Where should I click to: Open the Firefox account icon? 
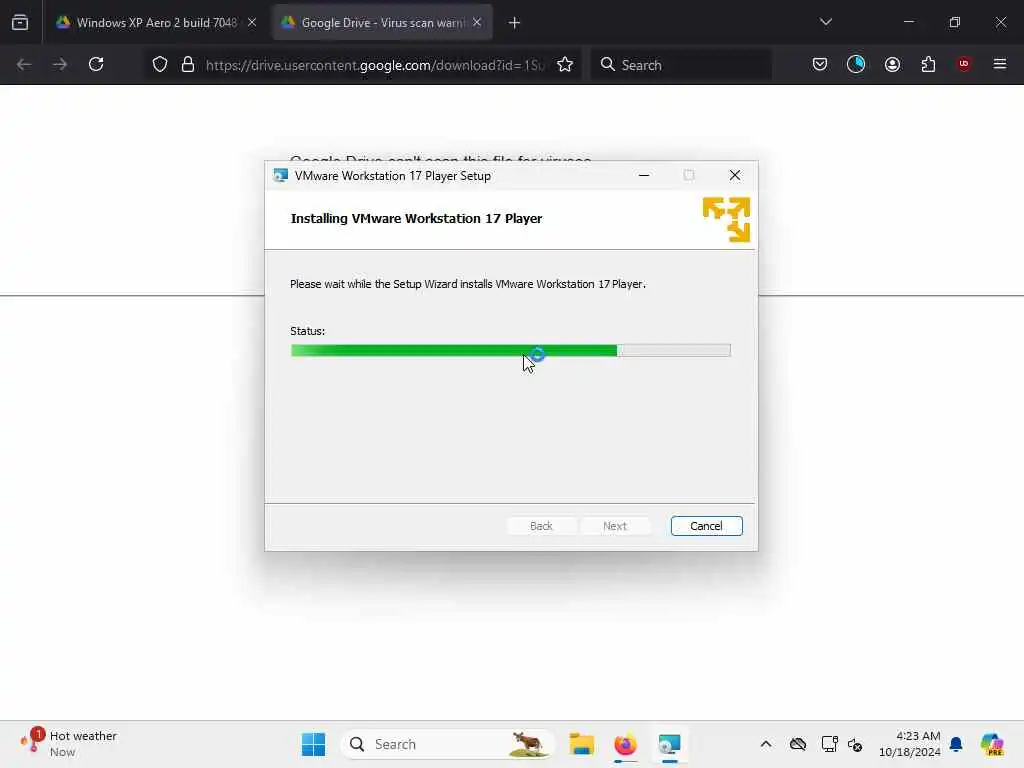pos(892,64)
